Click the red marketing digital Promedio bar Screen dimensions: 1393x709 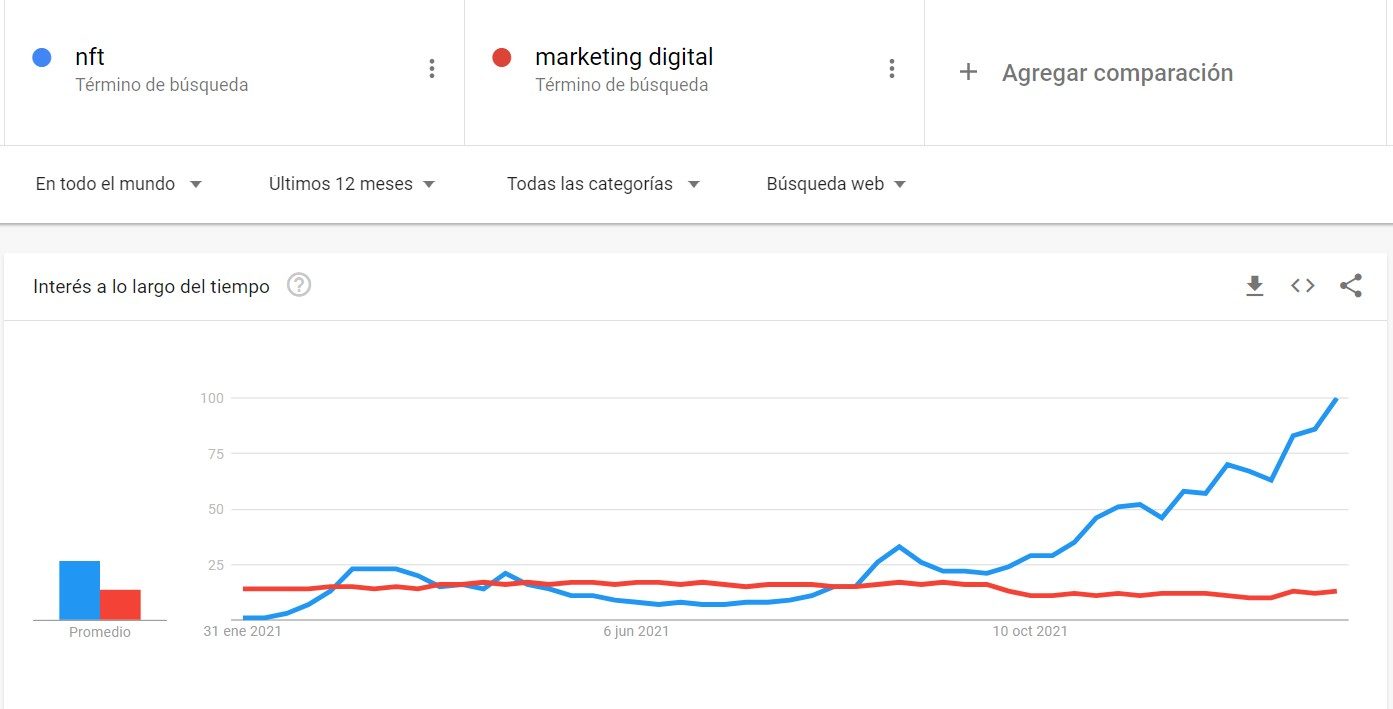(x=120, y=605)
